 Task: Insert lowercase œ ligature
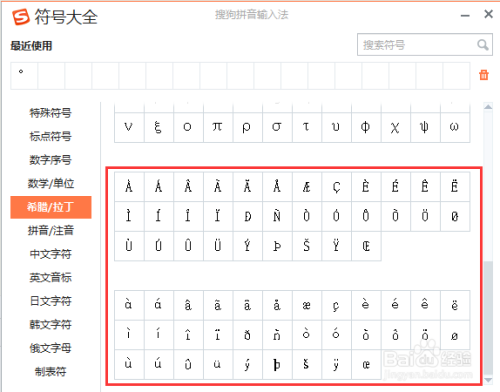pyautogui.click(x=366, y=365)
